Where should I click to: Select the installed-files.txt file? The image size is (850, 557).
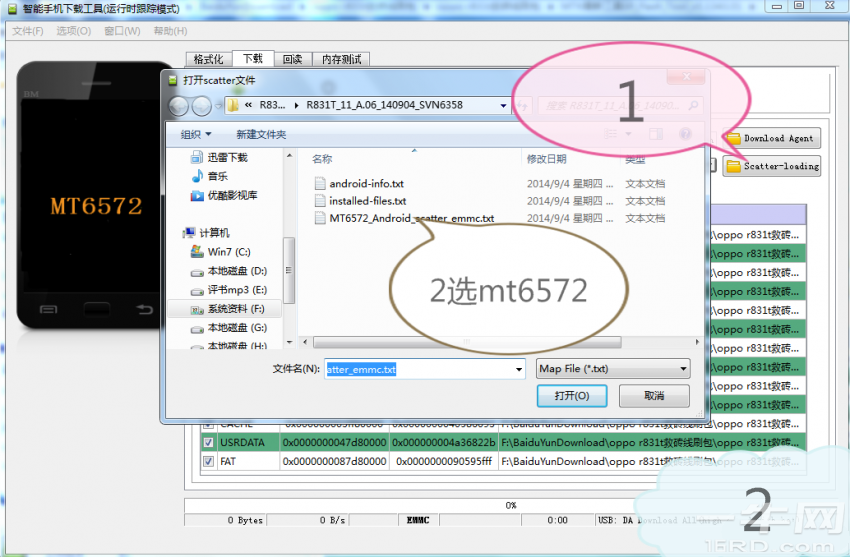click(x=367, y=201)
